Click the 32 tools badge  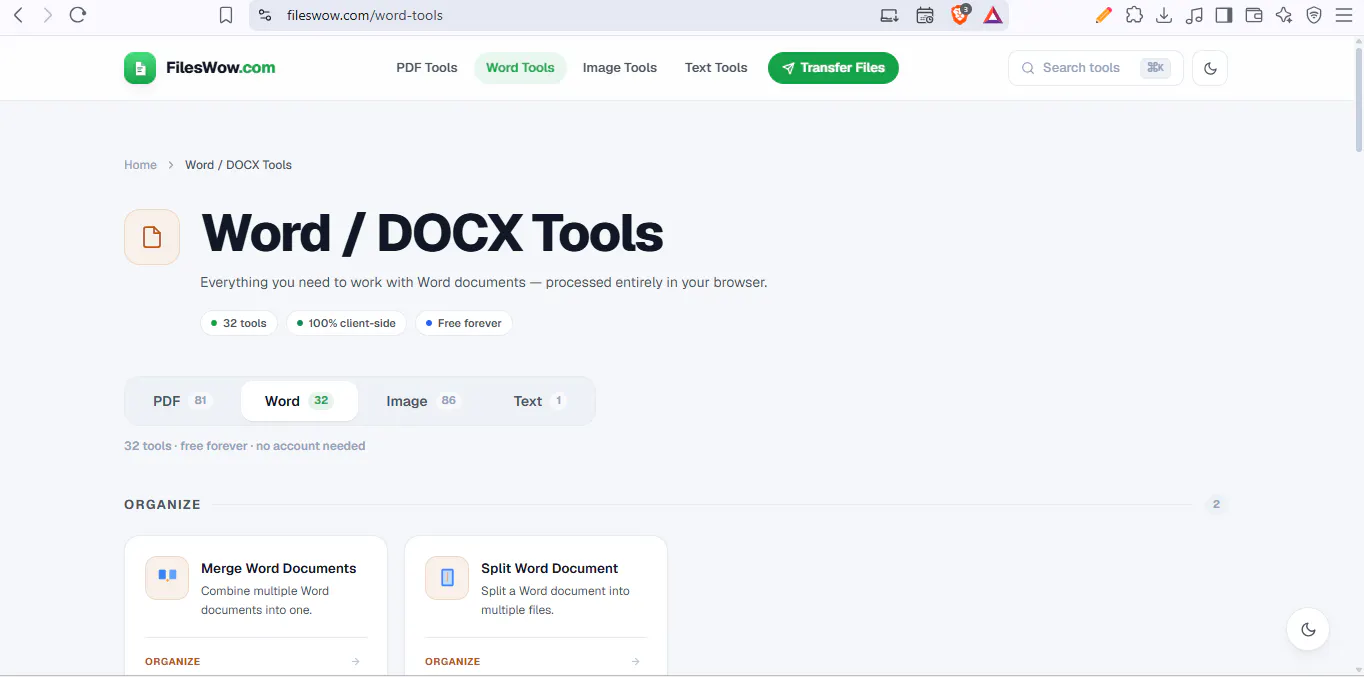pyautogui.click(x=239, y=323)
